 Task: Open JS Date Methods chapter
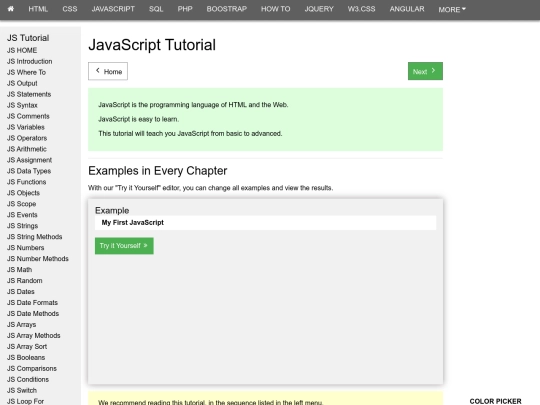click(33, 314)
